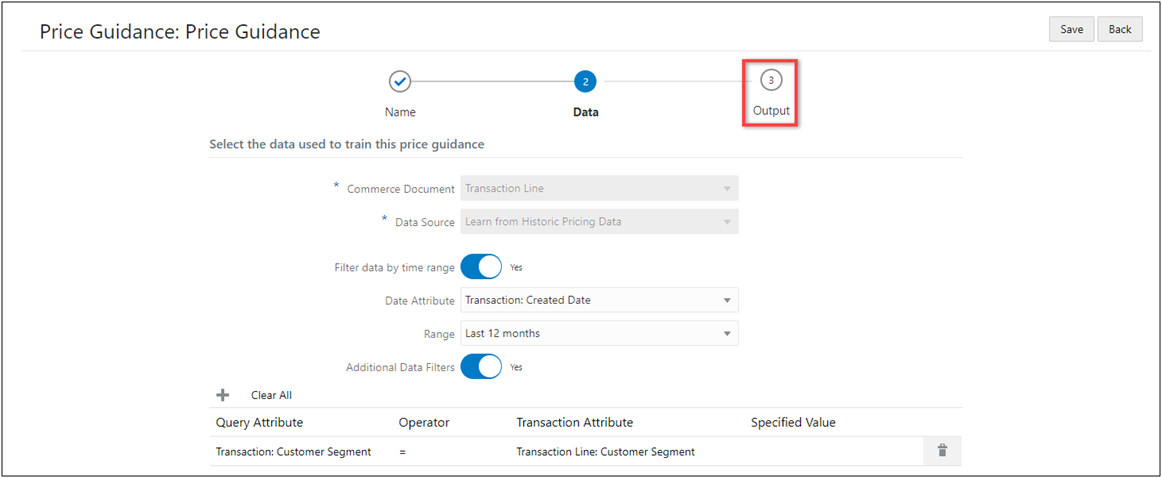Click the equals operator cell
1162x478 pixels.
(402, 452)
